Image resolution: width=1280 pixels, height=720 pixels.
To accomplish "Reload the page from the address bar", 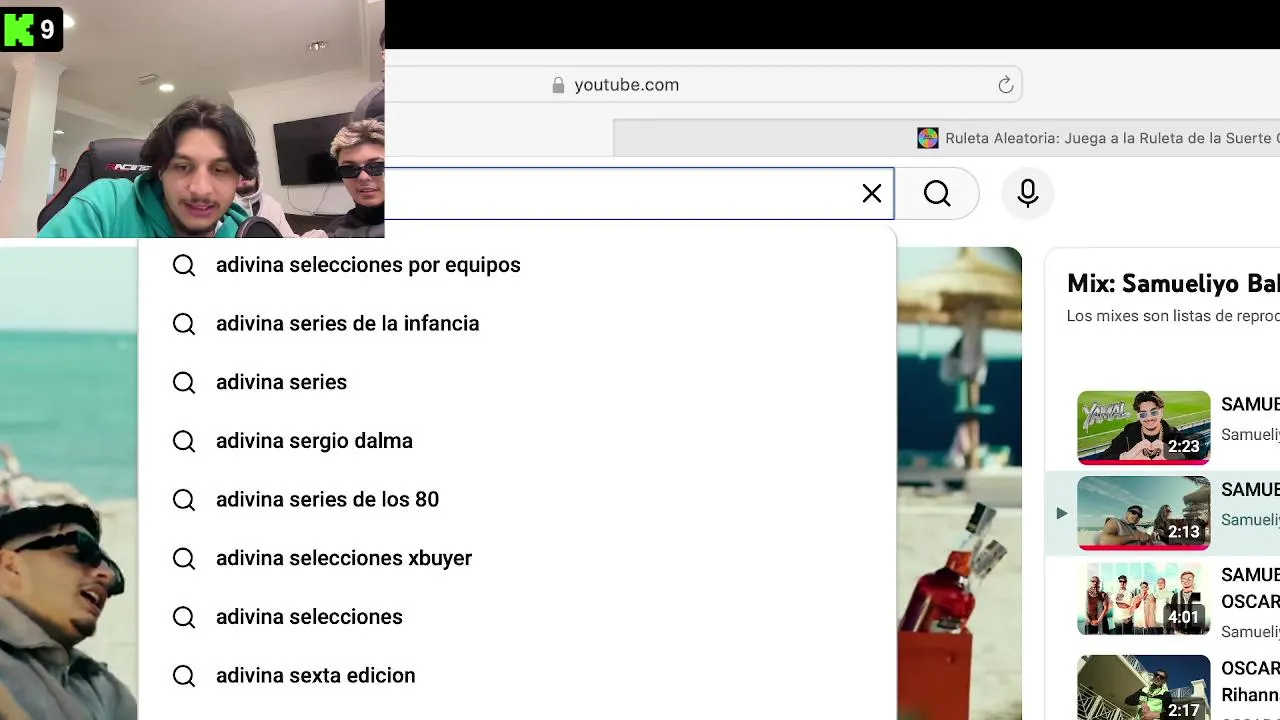I will [x=1006, y=85].
